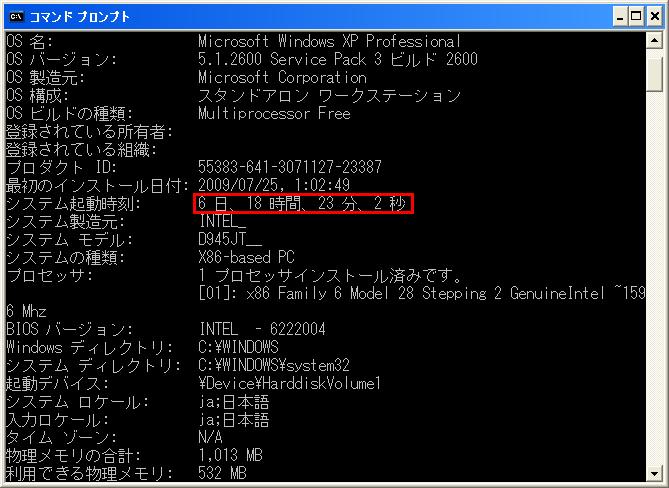This screenshot has height=488, width=669.
Task: Click system model 'D945JT__'
Action: pyautogui.click(x=230, y=239)
